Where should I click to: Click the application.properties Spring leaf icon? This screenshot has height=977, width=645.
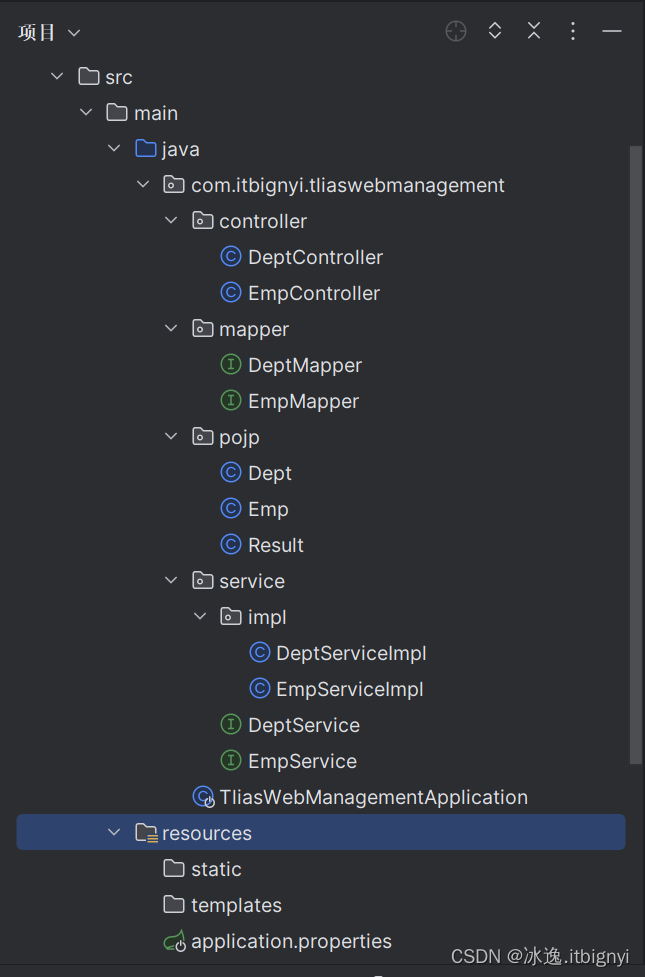(174, 941)
